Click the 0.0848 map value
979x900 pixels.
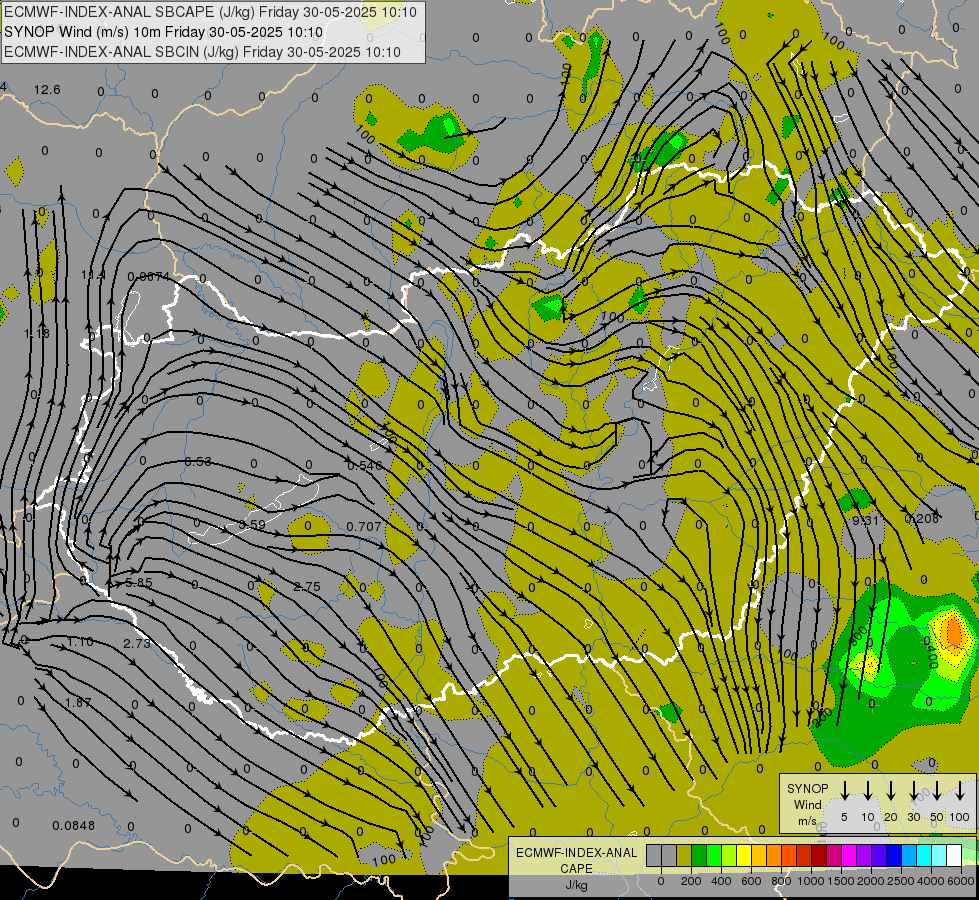click(x=74, y=826)
